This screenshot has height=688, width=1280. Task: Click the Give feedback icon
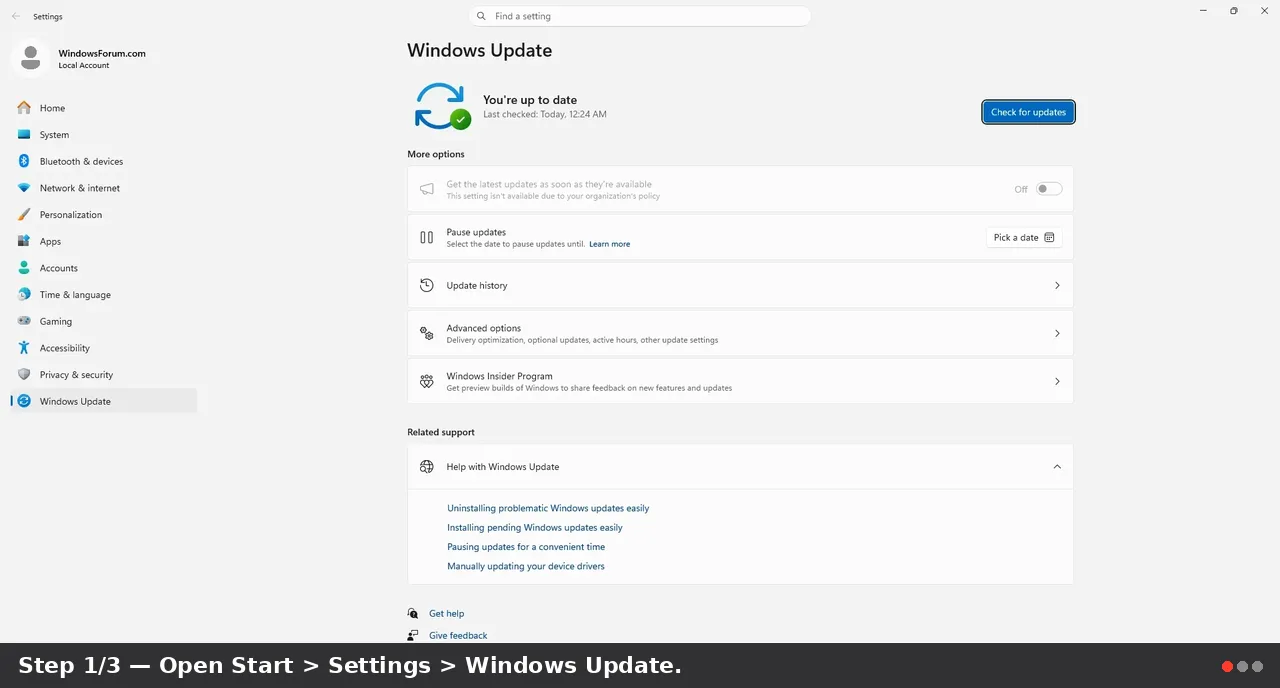point(413,636)
